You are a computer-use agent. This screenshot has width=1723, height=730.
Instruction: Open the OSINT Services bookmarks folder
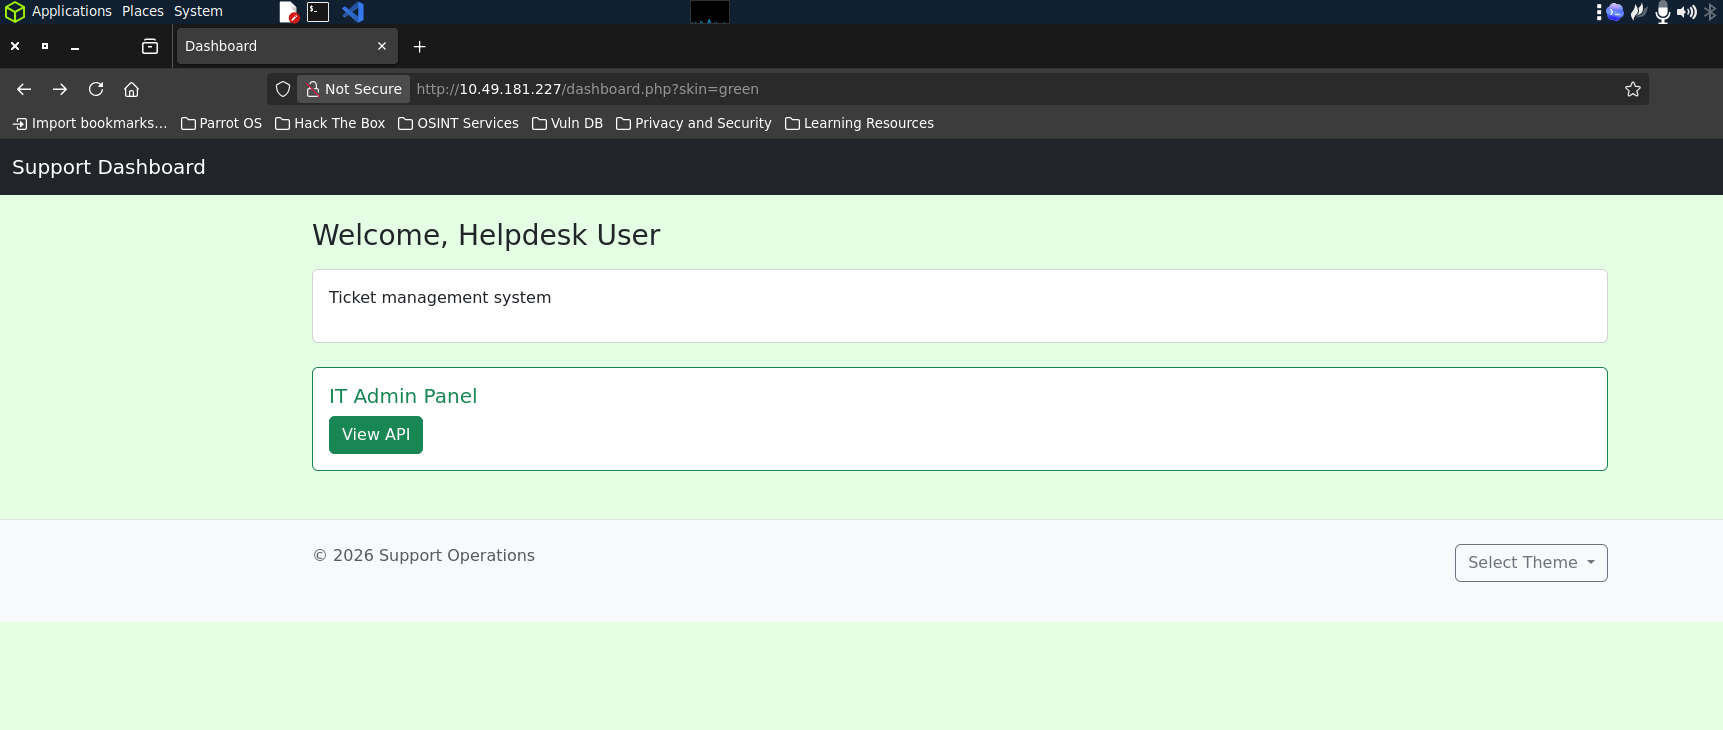click(458, 123)
